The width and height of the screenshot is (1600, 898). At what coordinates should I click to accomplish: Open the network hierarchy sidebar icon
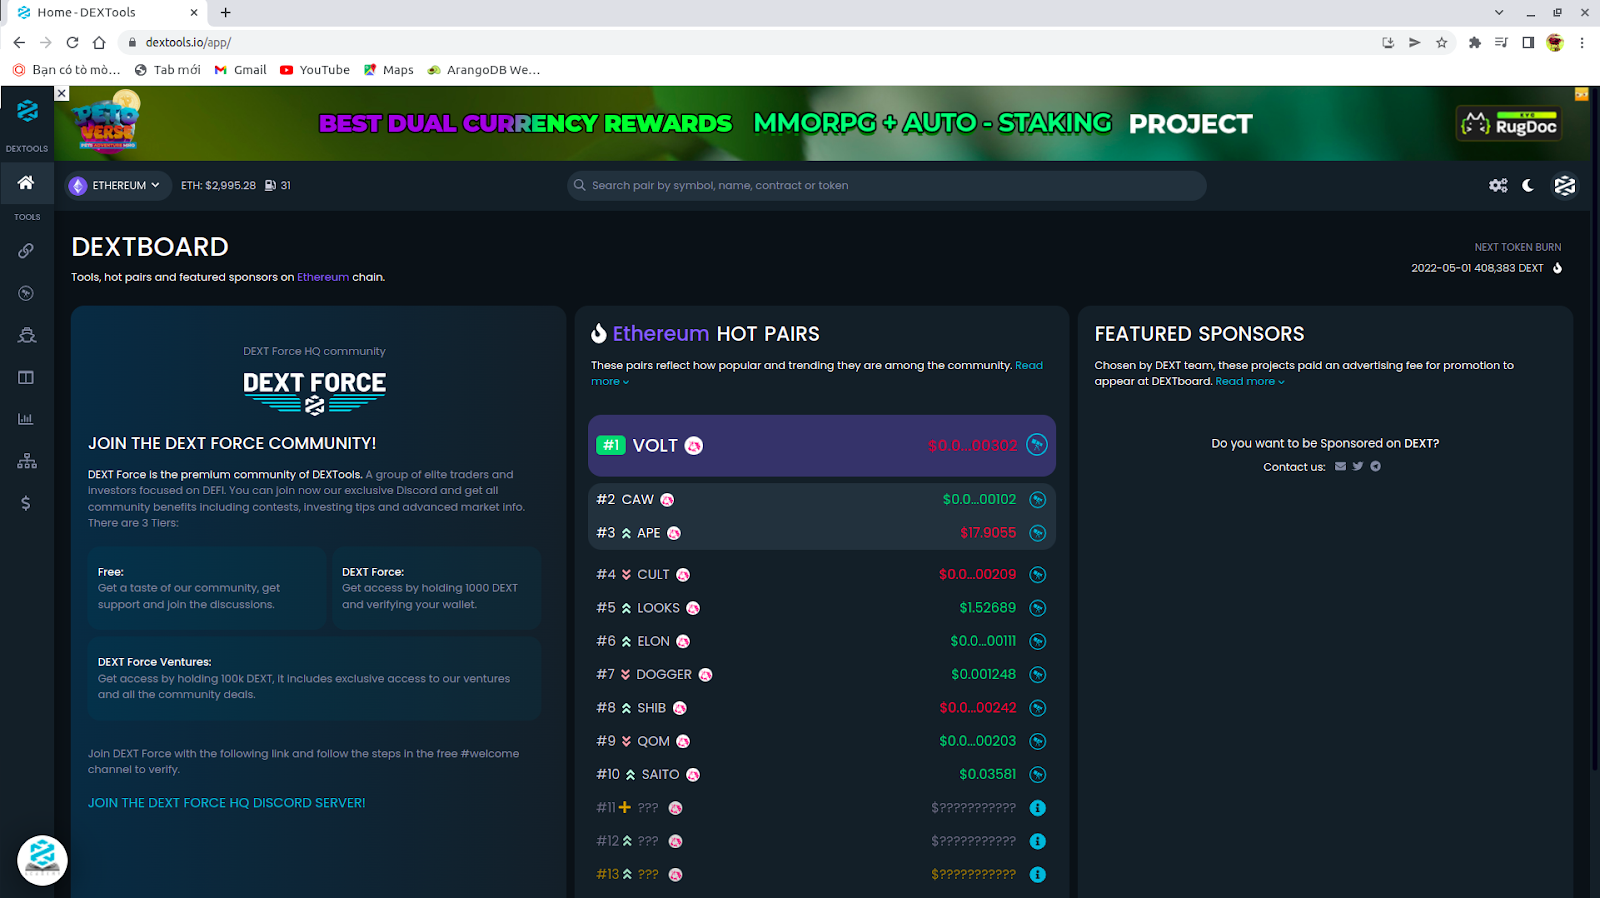click(26, 461)
